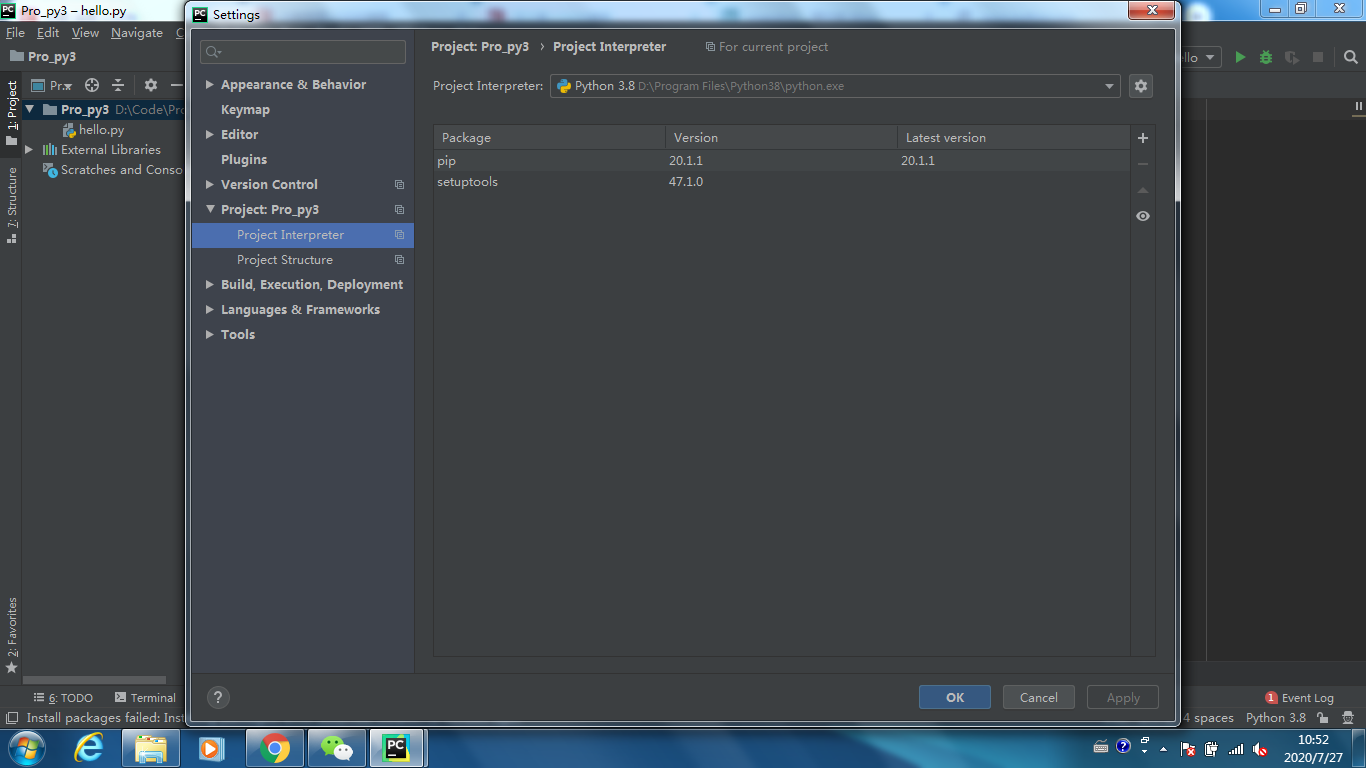This screenshot has width=1366, height=768.
Task: Click the plus icon to install package
Action: coord(1143,138)
